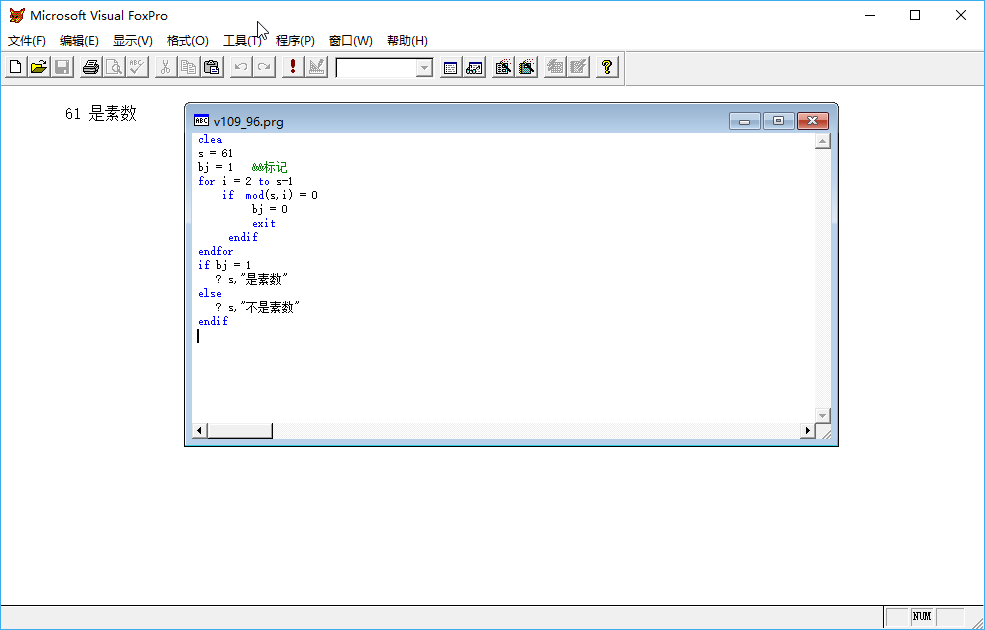
Task: Run the ABC spelling check icon
Action: (137, 67)
